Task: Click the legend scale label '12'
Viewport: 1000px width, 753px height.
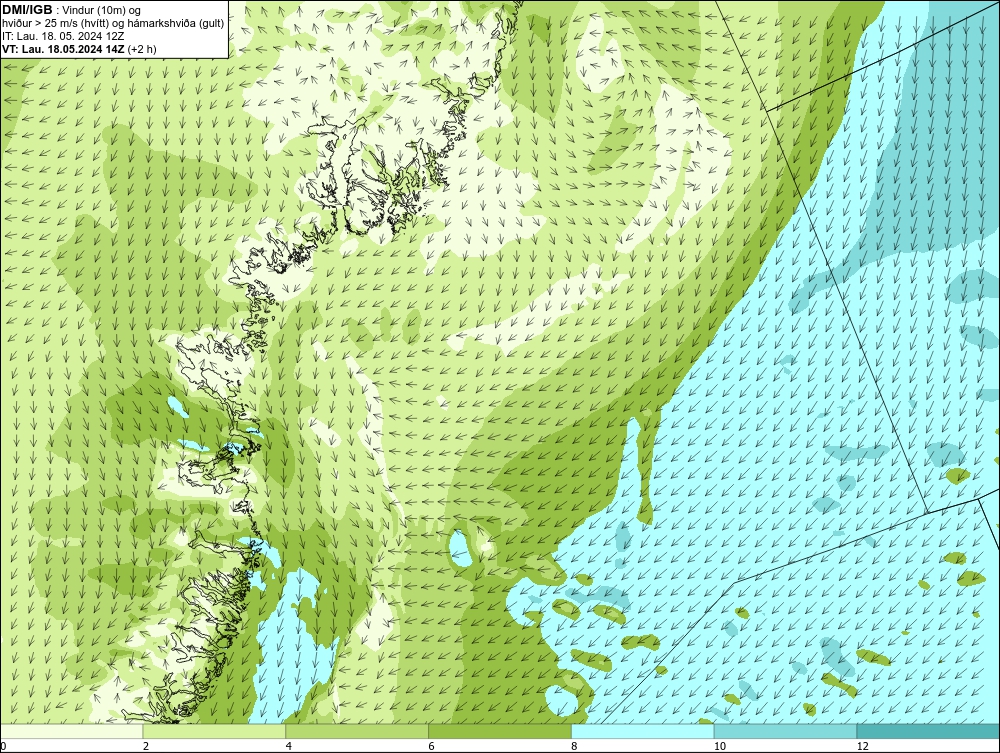Action: click(x=863, y=746)
